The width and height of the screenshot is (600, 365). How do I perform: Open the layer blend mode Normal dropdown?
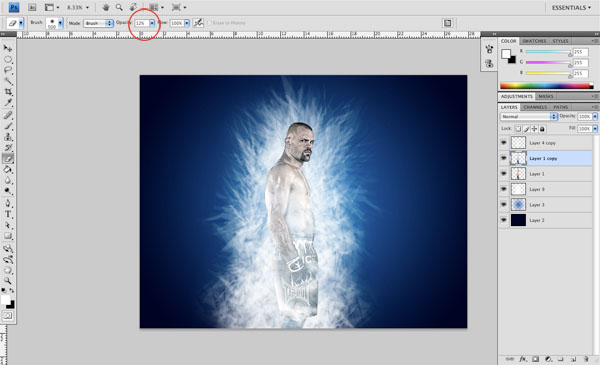click(528, 116)
